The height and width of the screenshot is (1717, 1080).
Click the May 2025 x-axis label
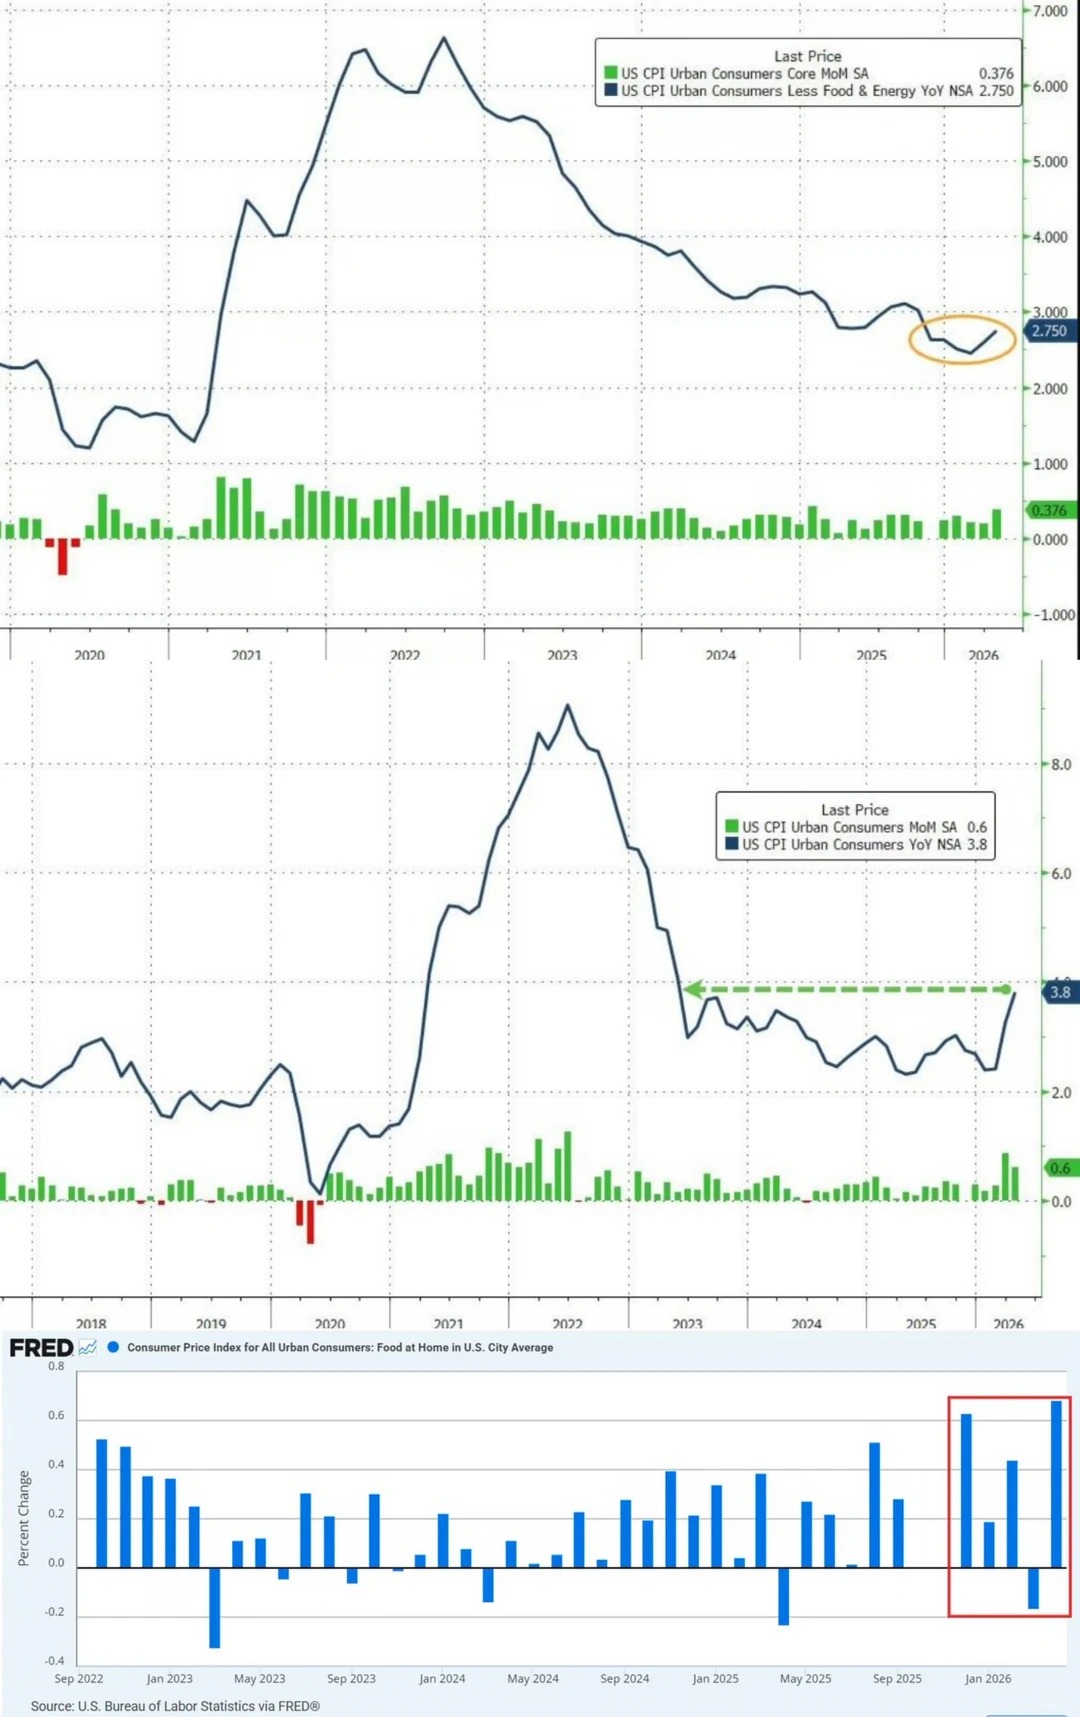click(x=806, y=1679)
